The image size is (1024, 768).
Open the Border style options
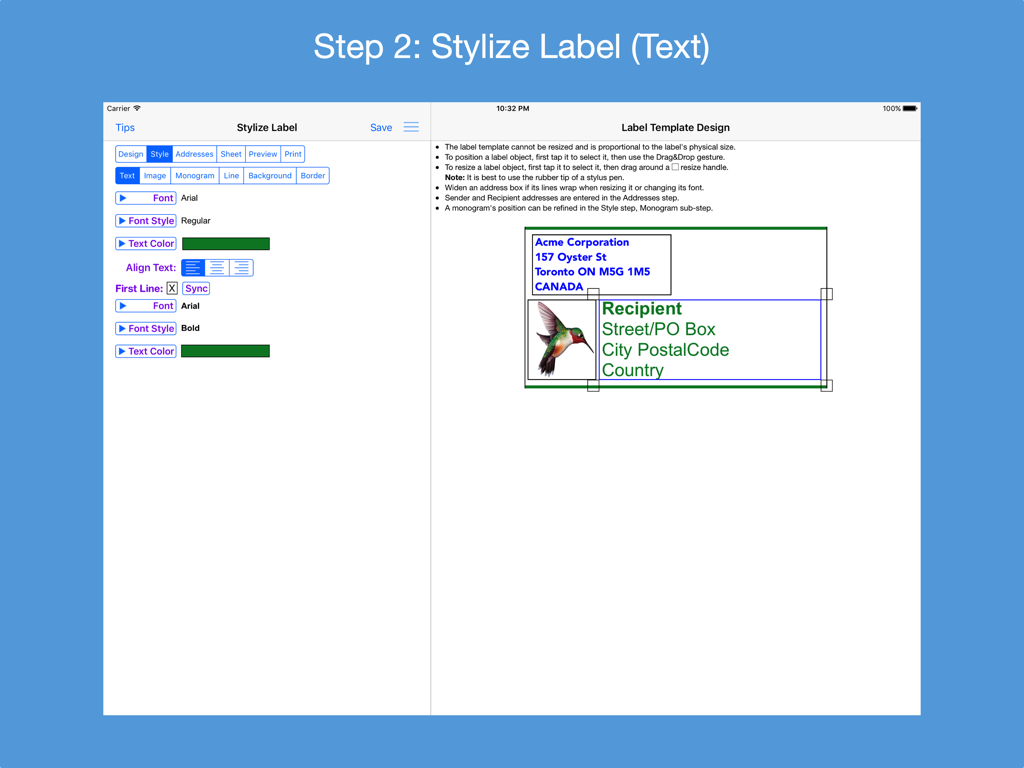(x=312, y=175)
